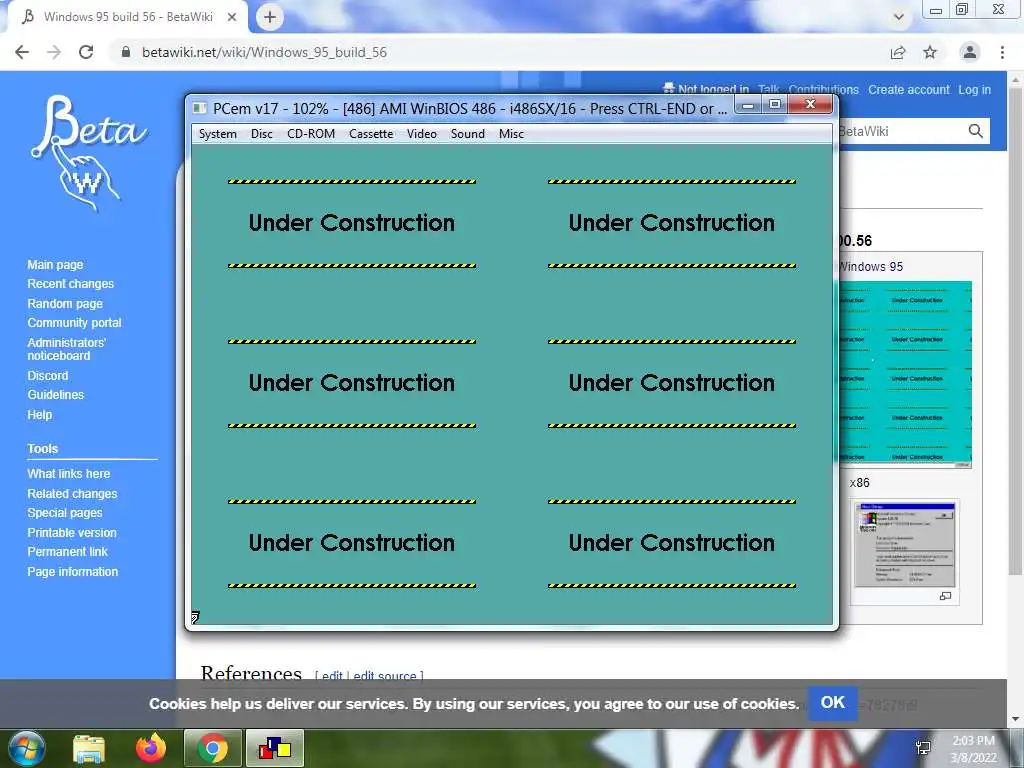The height and width of the screenshot is (768, 1024).
Task: Open the Sound menu in PCem
Action: tap(468, 134)
